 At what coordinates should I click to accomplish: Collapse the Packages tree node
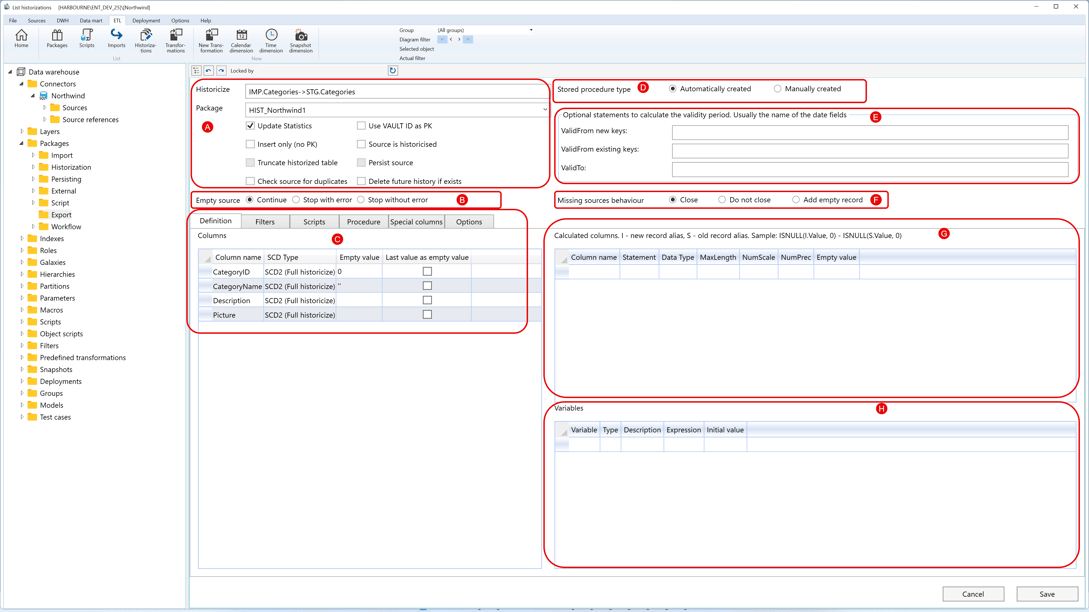pos(22,143)
